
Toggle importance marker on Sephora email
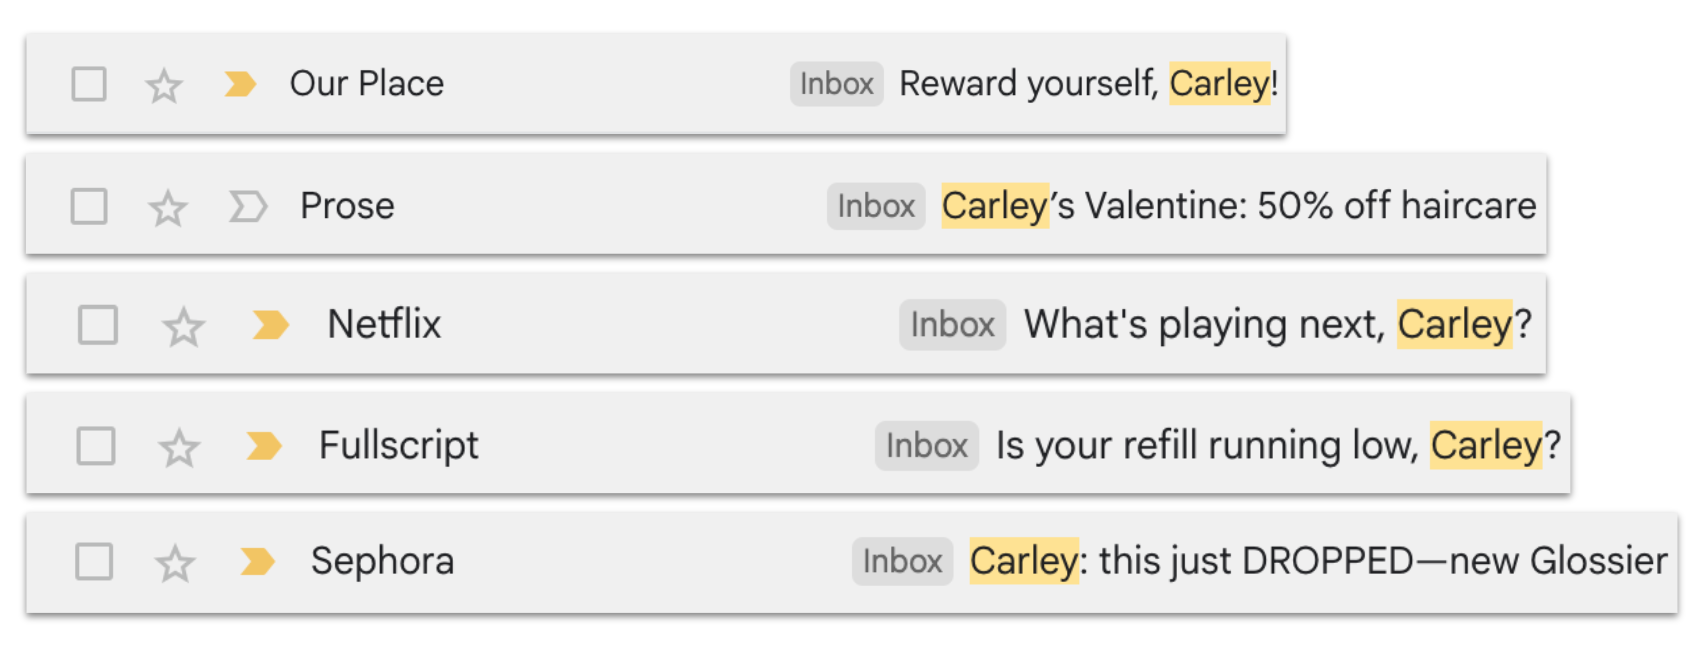pos(257,562)
